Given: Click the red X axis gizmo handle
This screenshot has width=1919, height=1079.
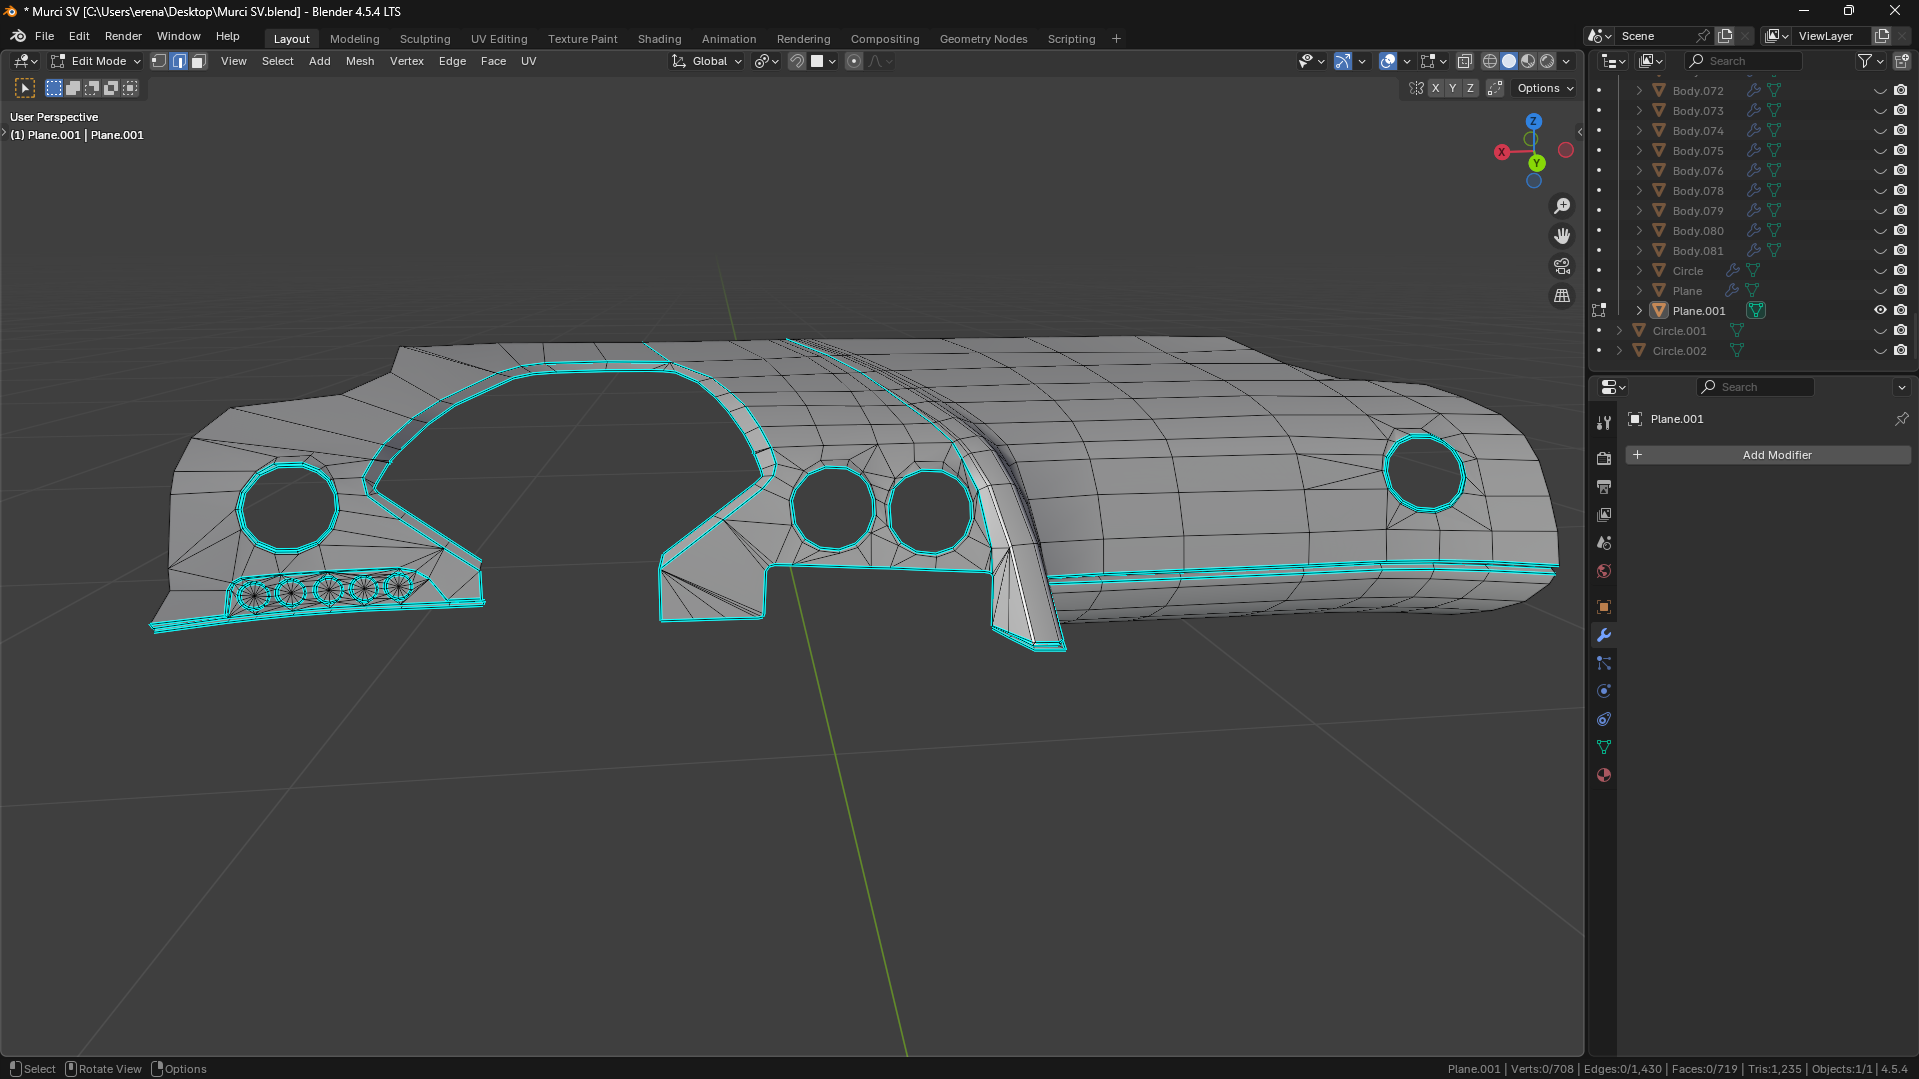Looking at the screenshot, I should coord(1501,152).
